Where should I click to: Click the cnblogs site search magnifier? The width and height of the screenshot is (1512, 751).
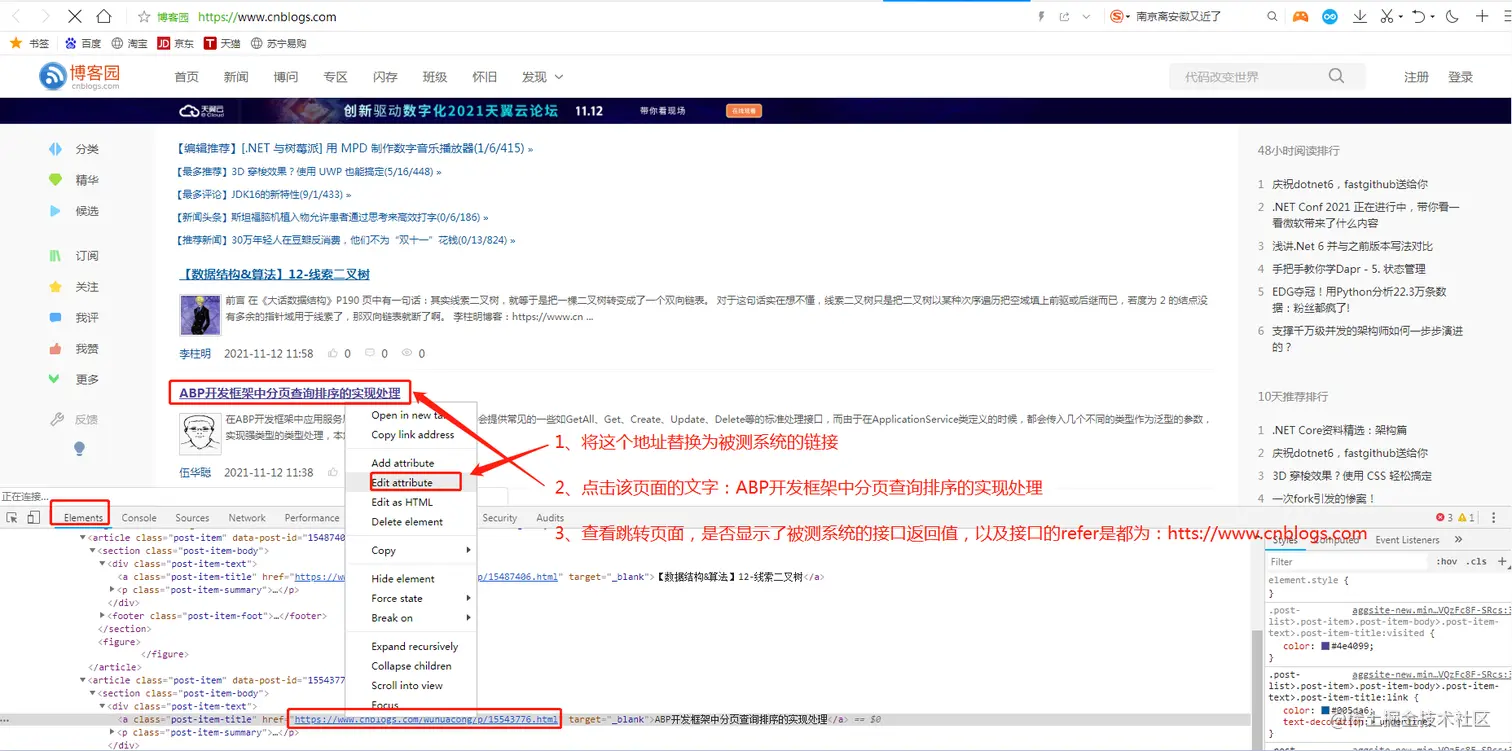click(x=1336, y=76)
